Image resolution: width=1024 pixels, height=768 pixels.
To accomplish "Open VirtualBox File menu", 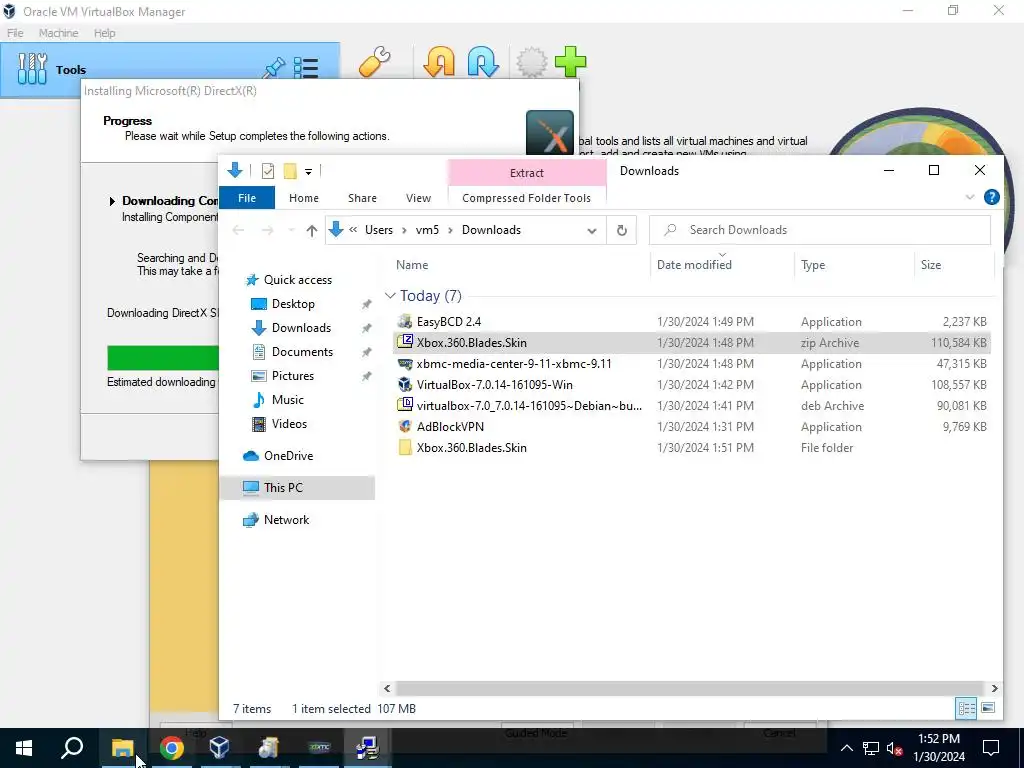I will 15,33.
